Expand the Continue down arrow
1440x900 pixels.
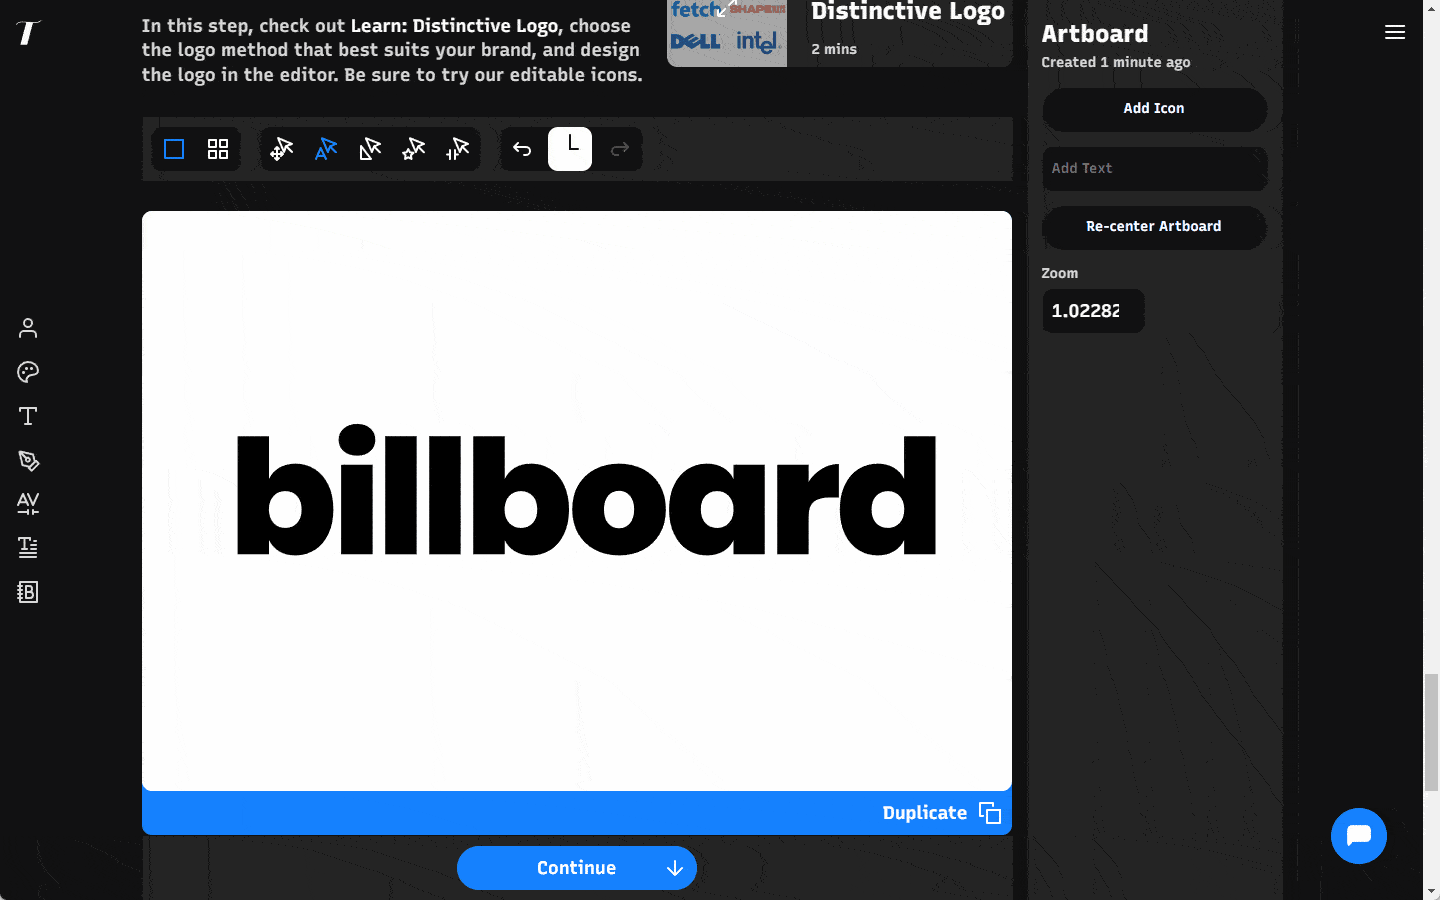coord(675,868)
